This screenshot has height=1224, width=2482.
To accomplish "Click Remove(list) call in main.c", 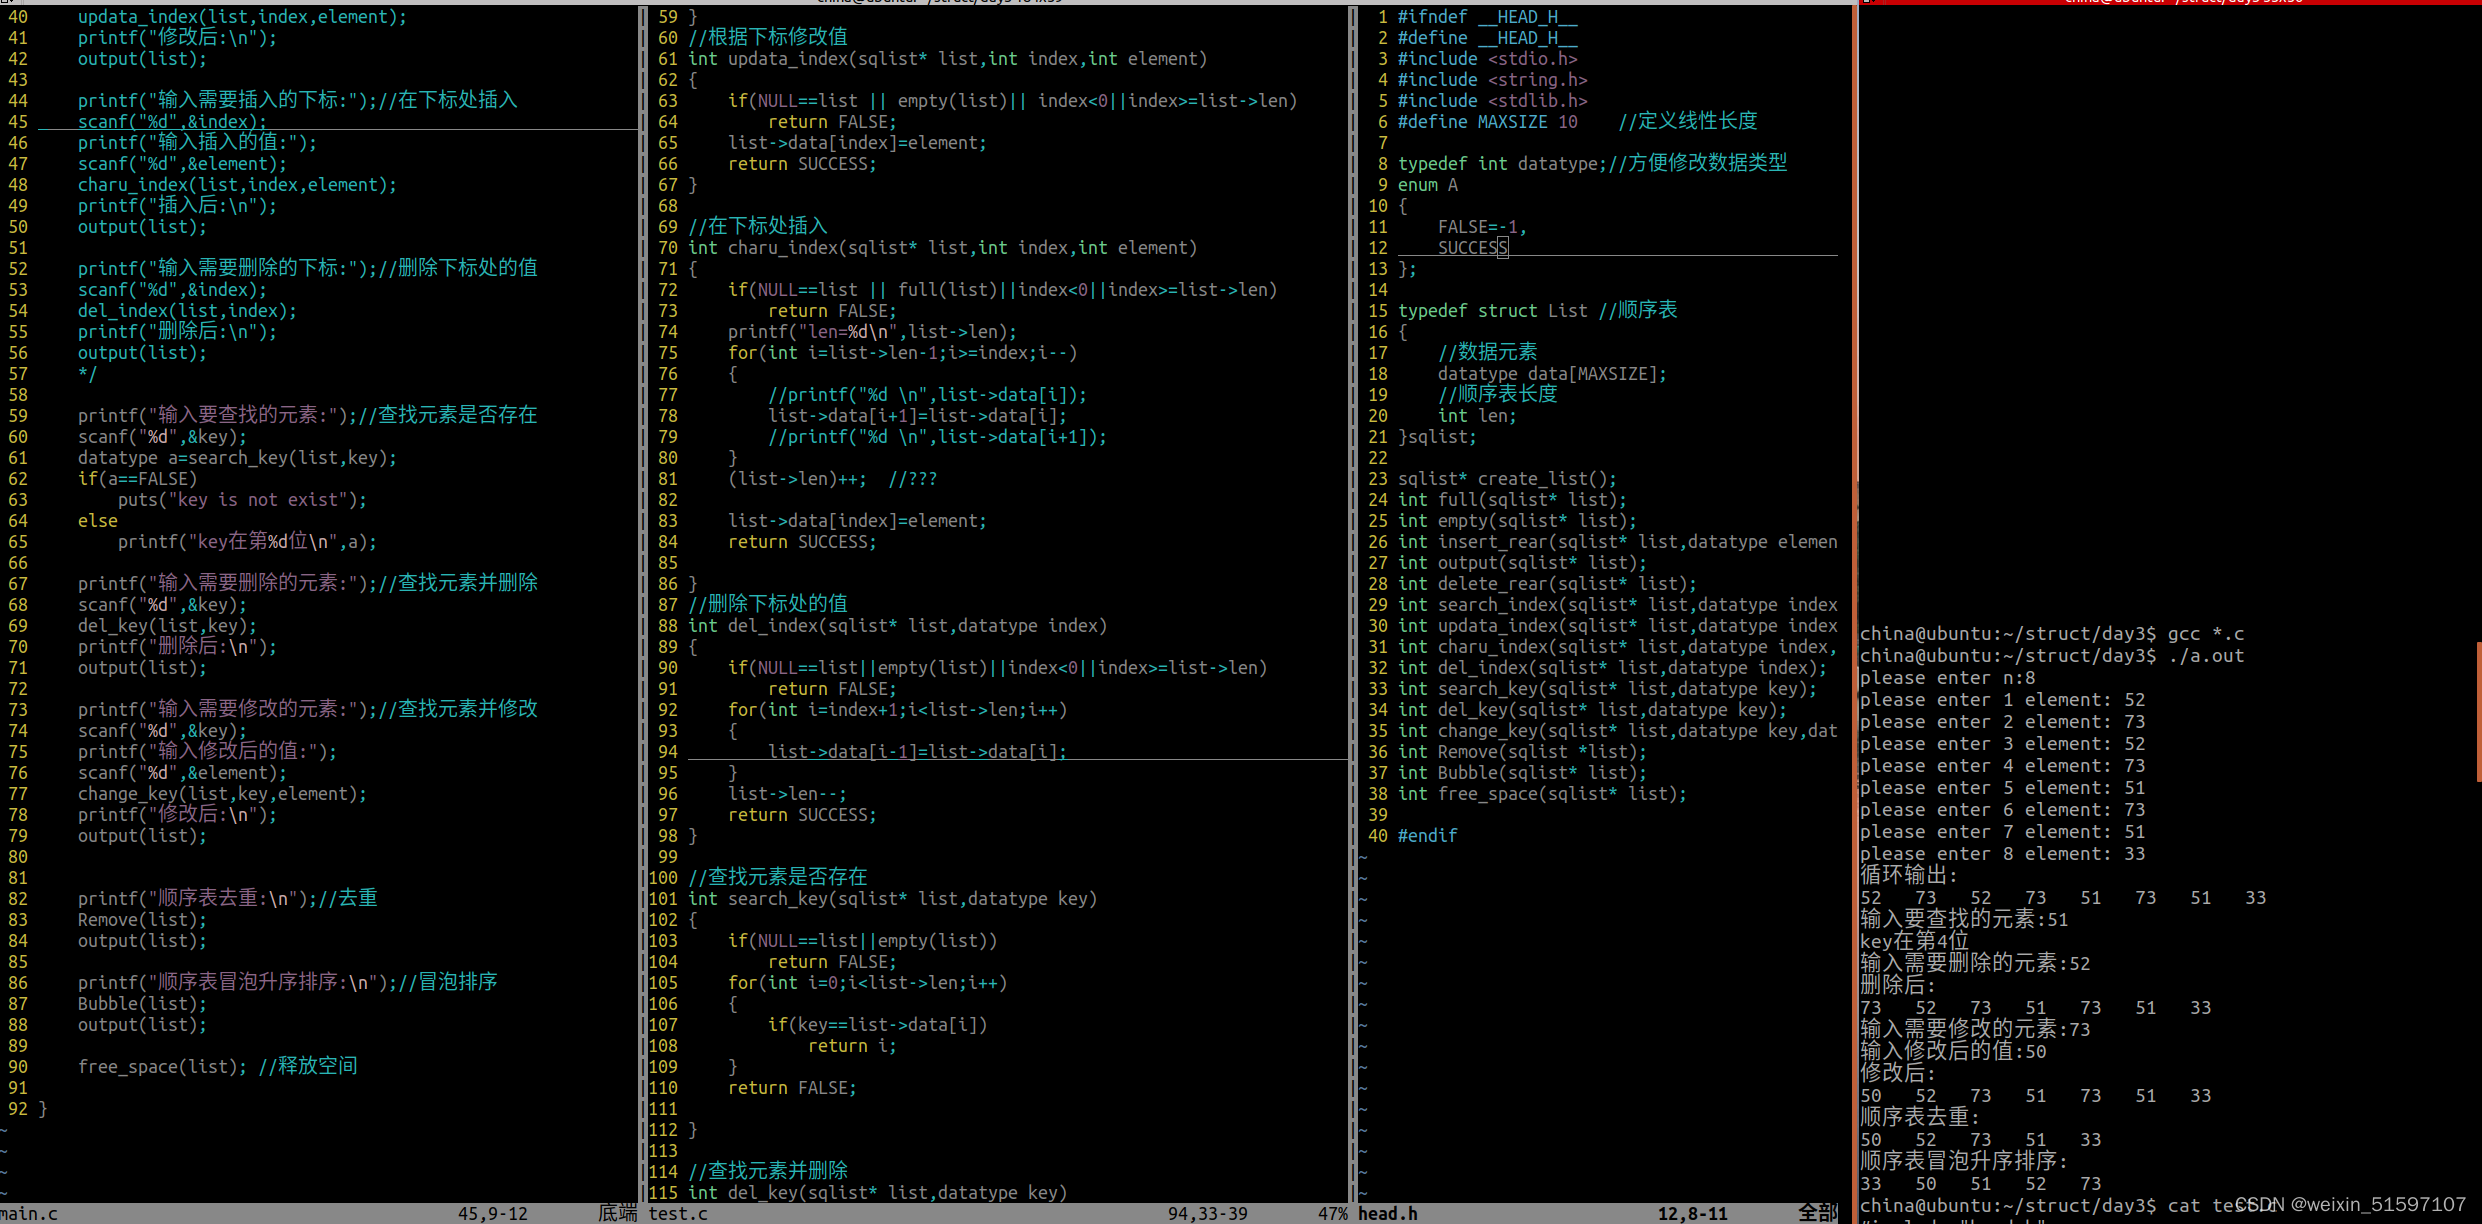I will (x=143, y=920).
